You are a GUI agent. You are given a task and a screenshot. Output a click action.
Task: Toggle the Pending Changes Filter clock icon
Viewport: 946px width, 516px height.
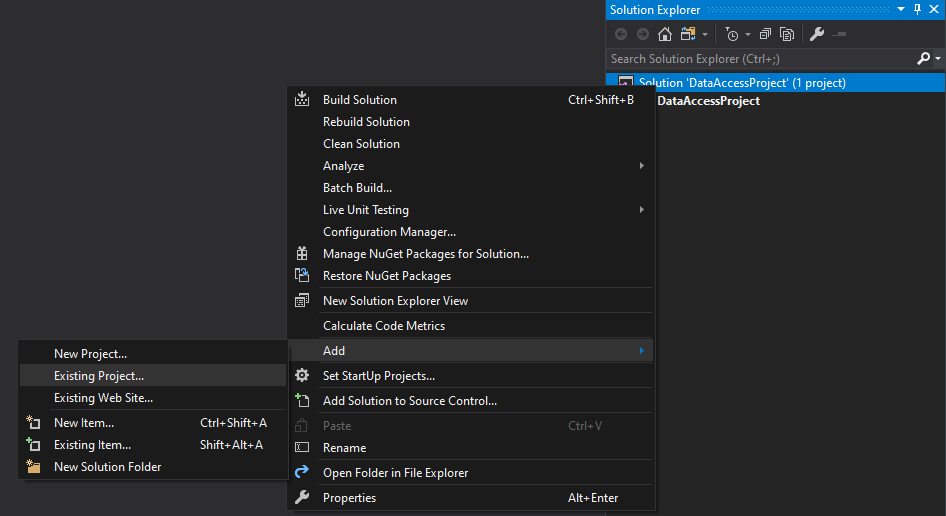point(731,34)
